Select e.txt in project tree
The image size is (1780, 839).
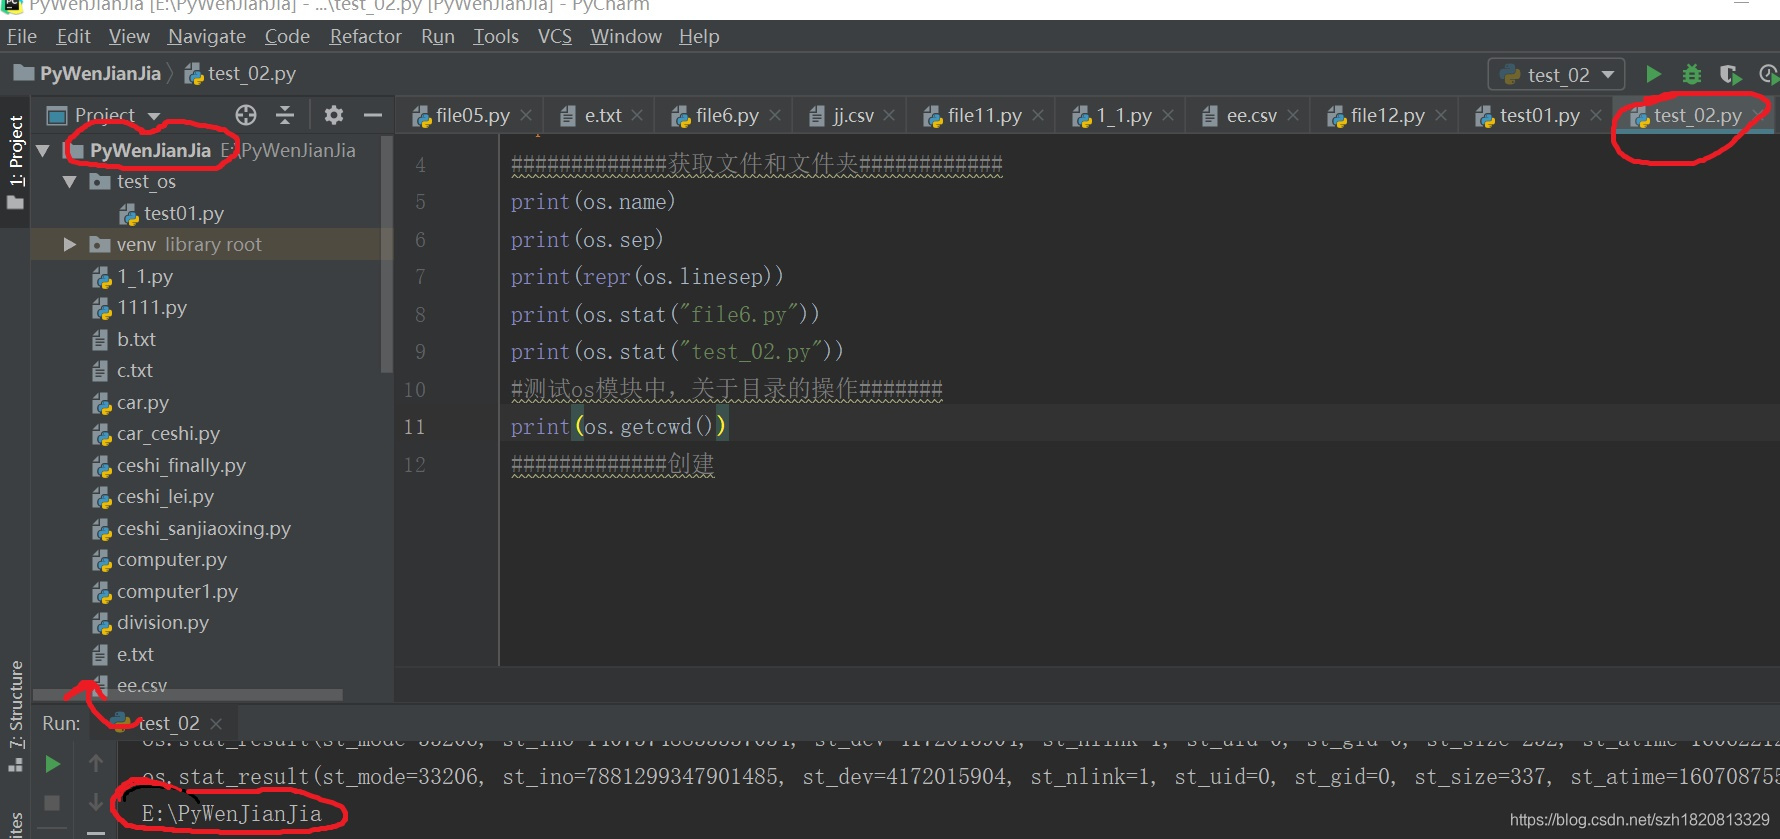[x=123, y=655]
